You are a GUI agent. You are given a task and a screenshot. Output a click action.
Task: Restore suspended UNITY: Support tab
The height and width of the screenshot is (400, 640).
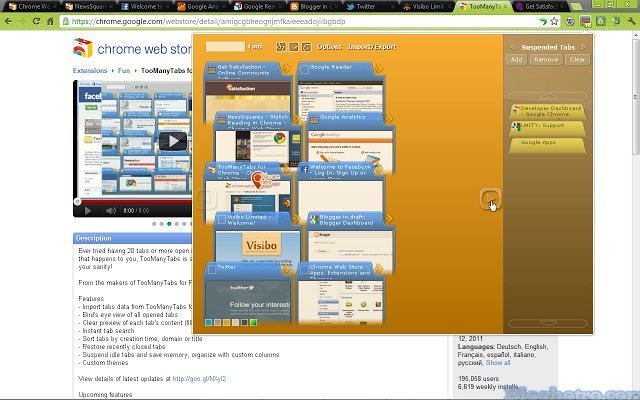[547, 128]
